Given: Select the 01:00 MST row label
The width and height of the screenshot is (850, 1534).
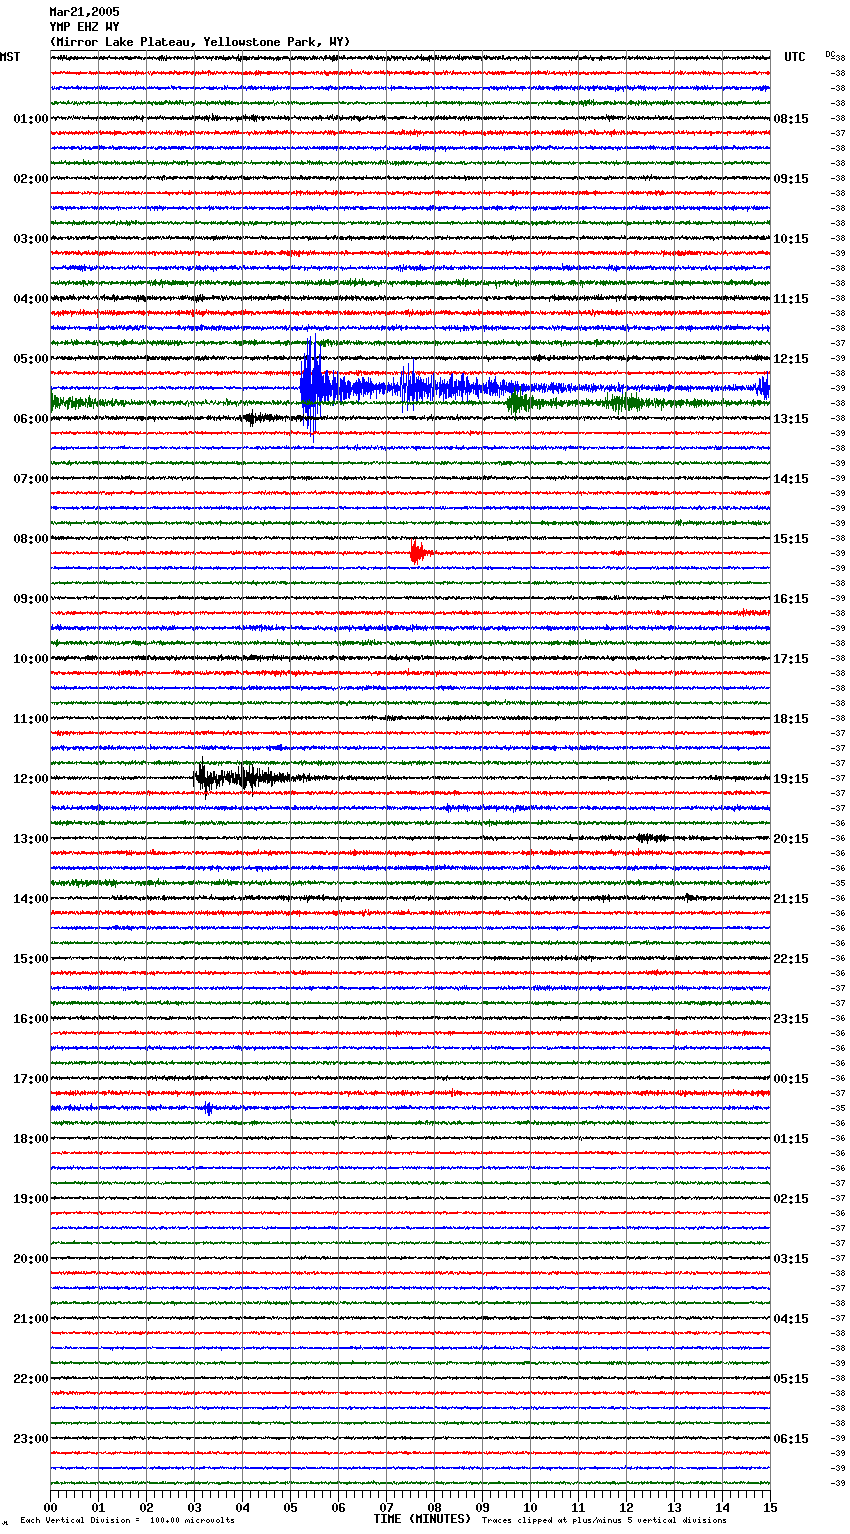Looking at the screenshot, I should 30,119.
